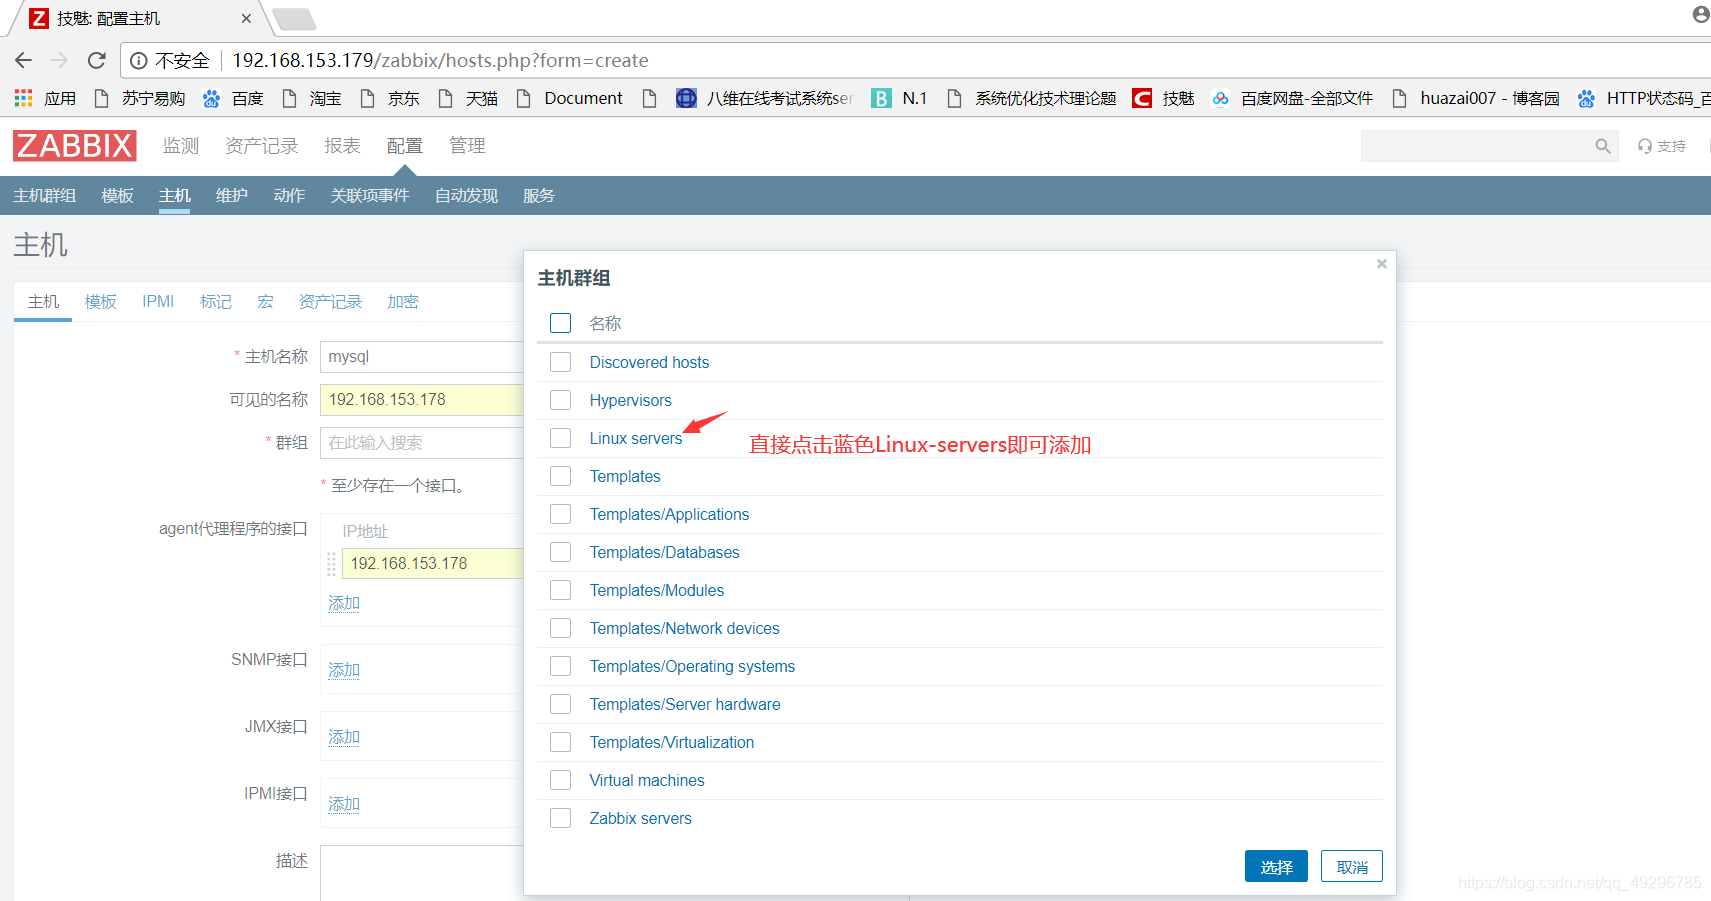Close the 技魅 配置主机 browser tab
This screenshot has width=1711, height=901.
(246, 18)
